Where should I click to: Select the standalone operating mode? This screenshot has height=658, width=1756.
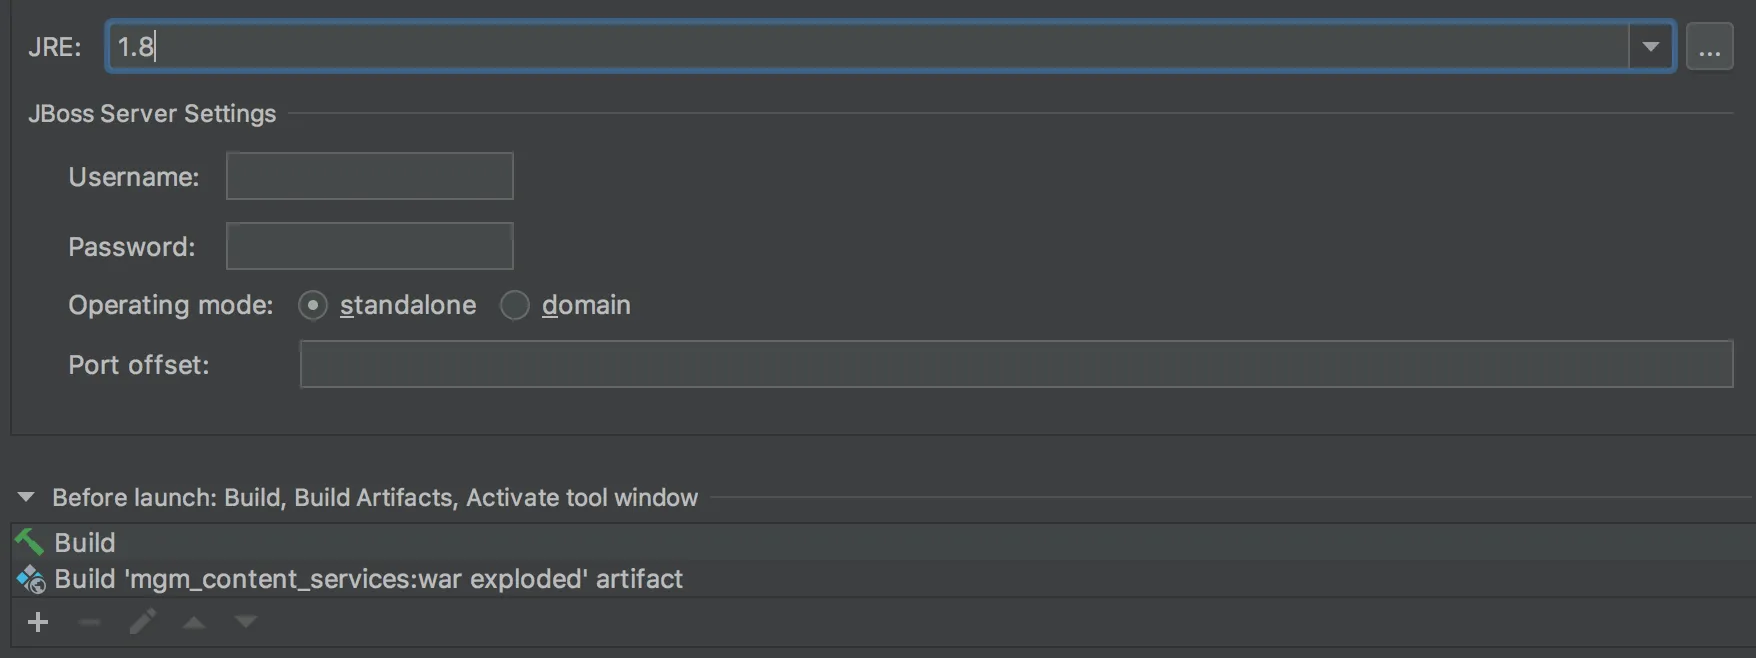(x=313, y=305)
